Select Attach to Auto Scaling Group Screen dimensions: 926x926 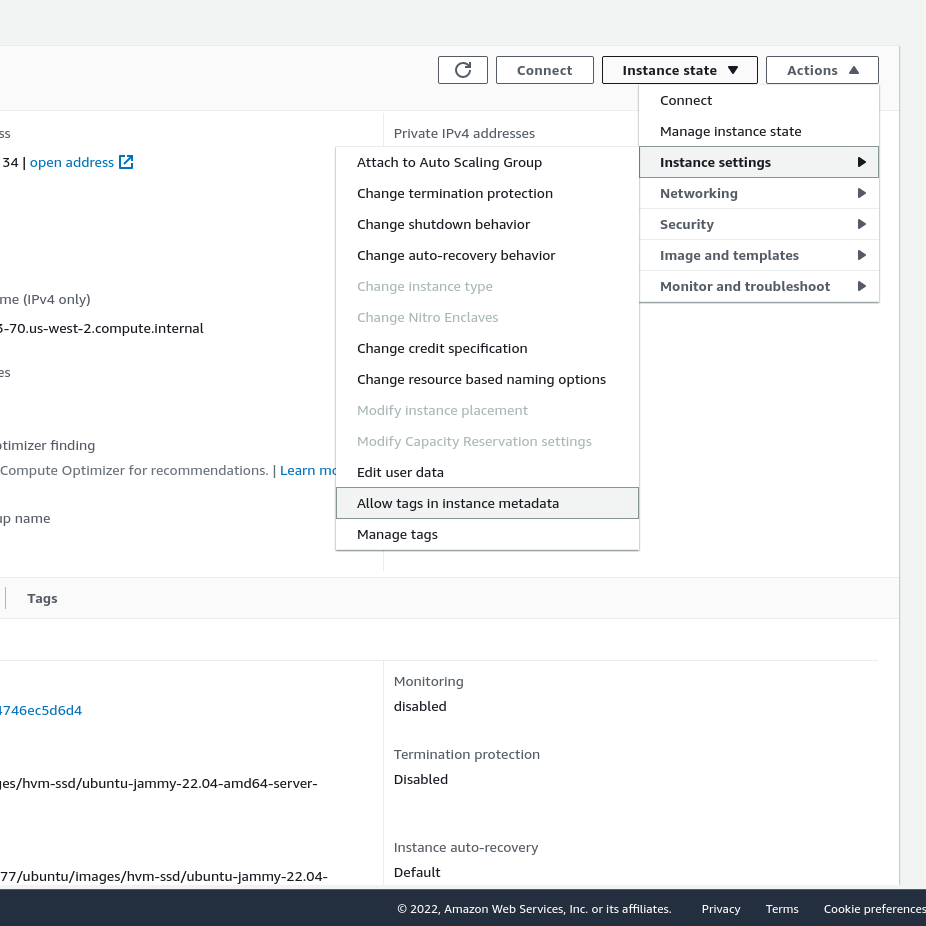[x=449, y=162]
